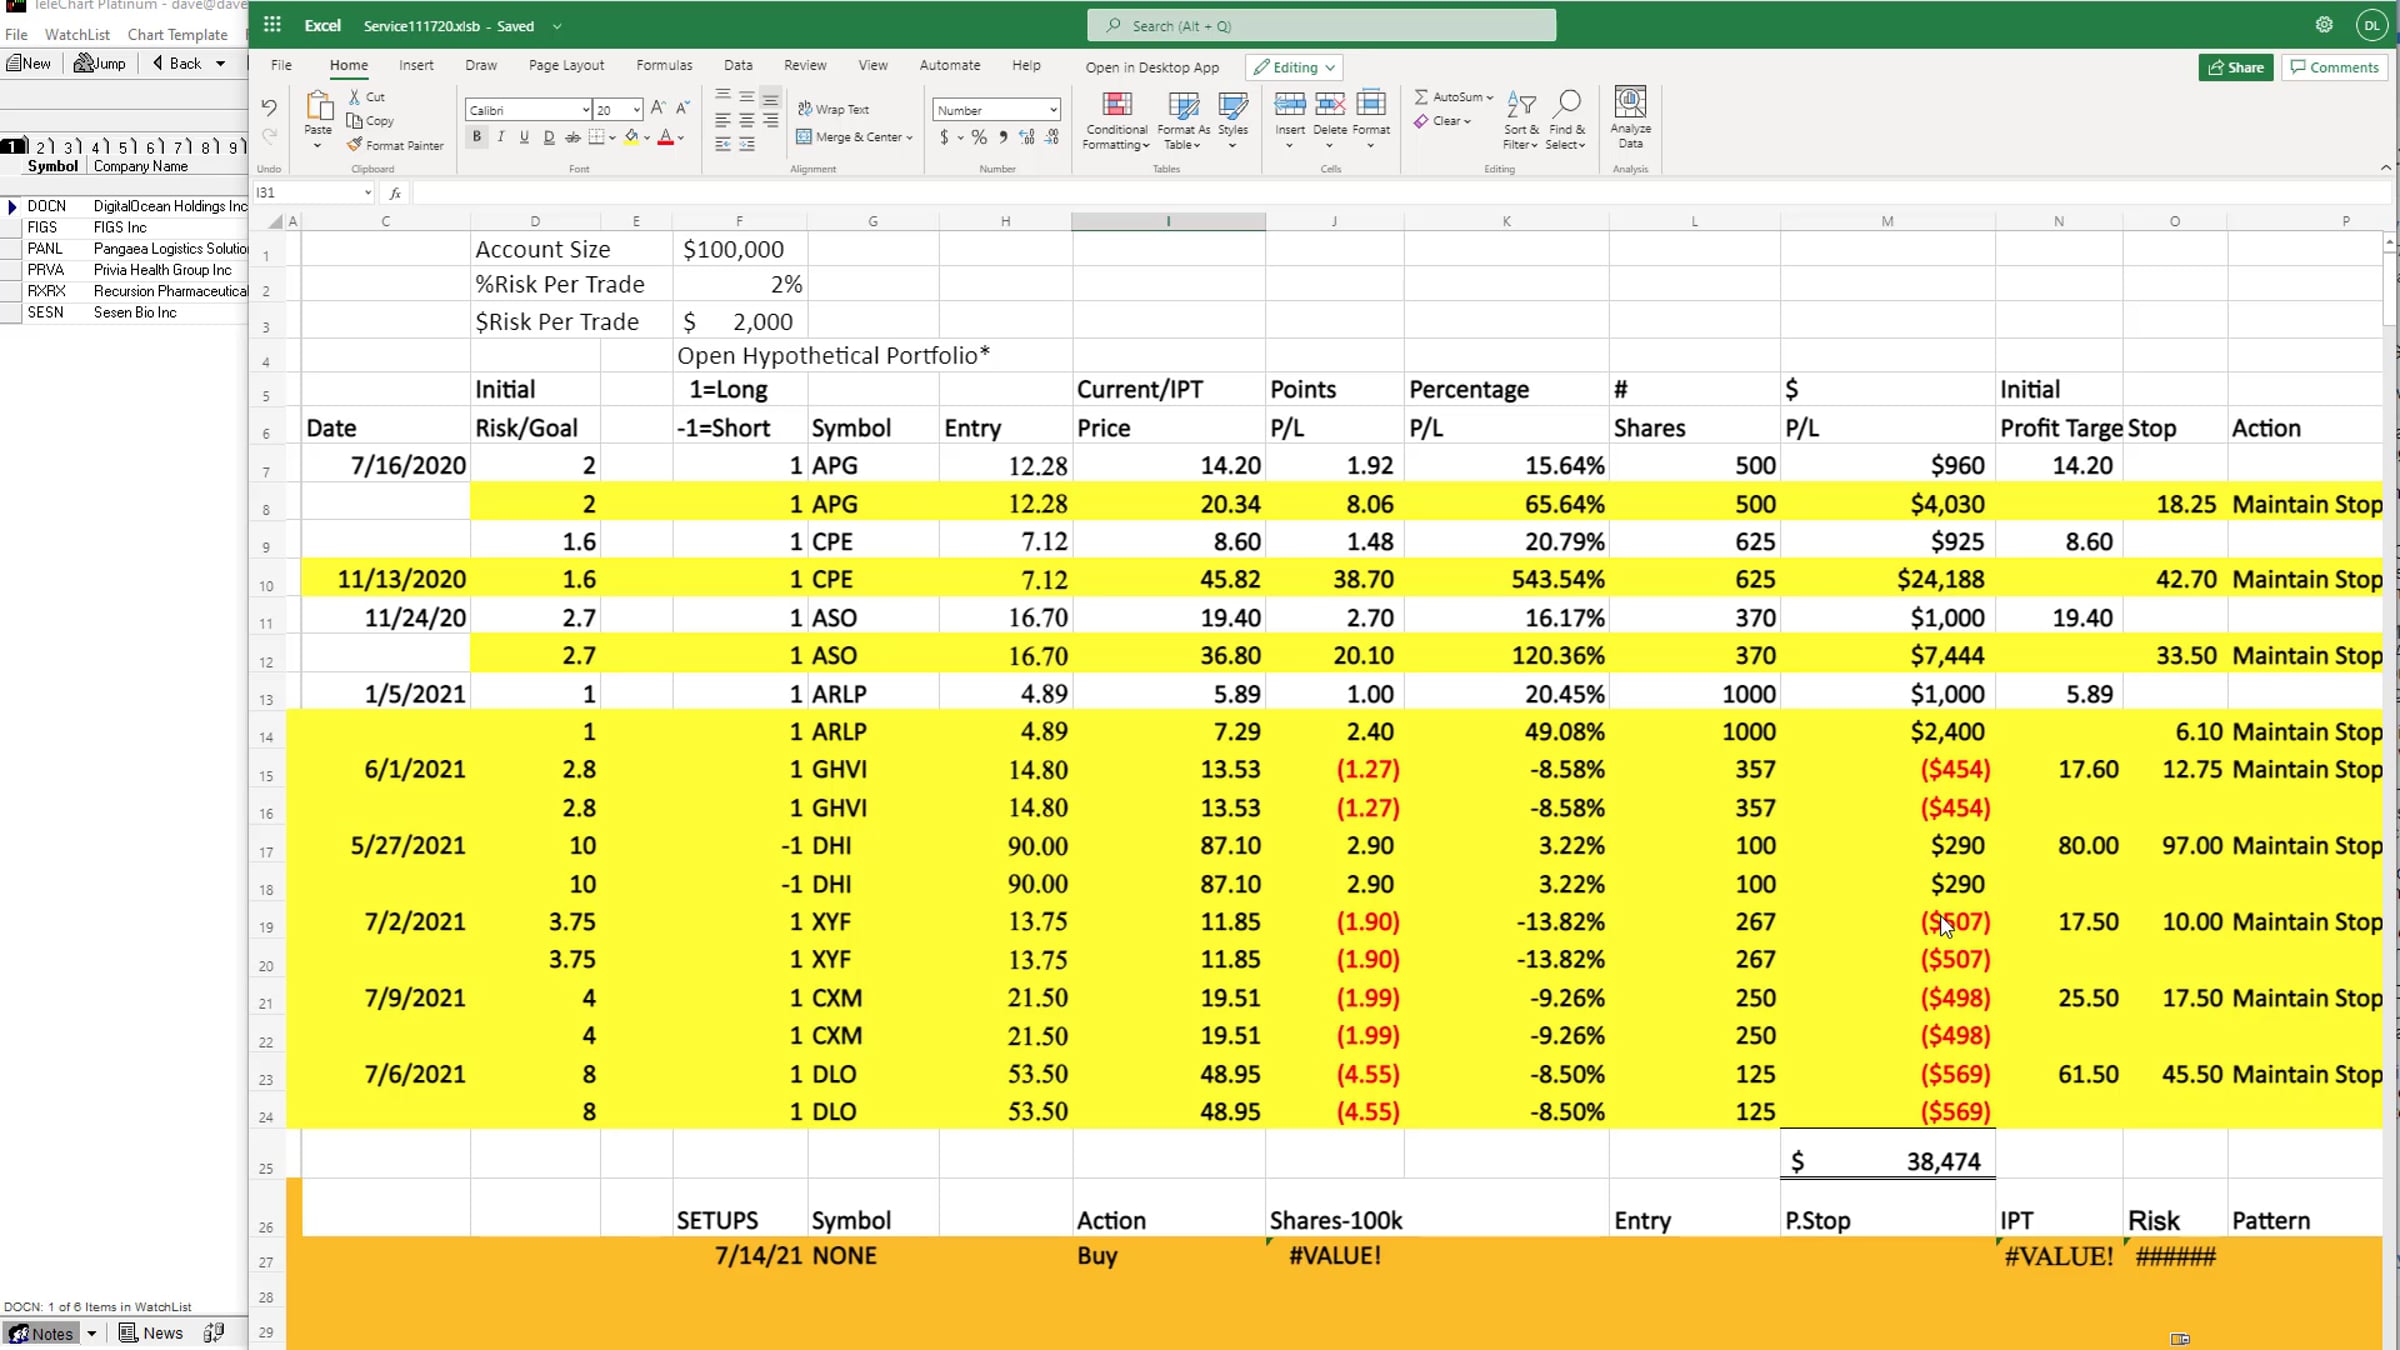The height and width of the screenshot is (1350, 2400).
Task: Open the font size dropdown showing 20
Action: point(636,109)
